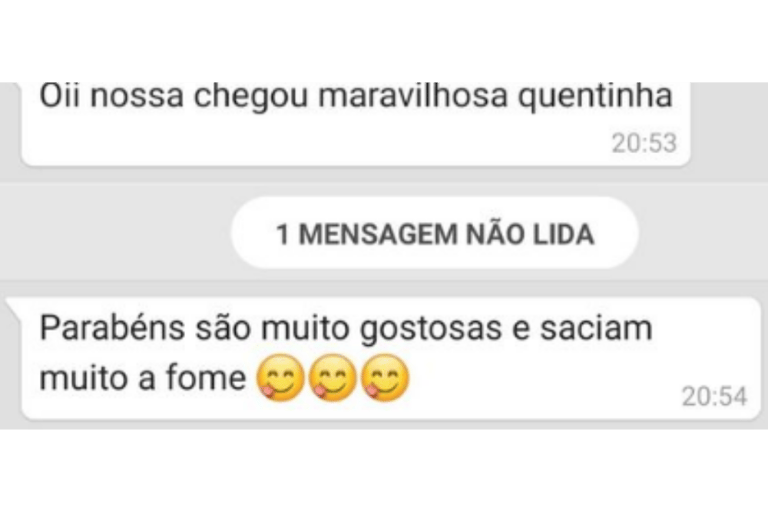768x512 pixels.
Task: Click the word "maravilhosa" in the first message
Action: pos(413,96)
